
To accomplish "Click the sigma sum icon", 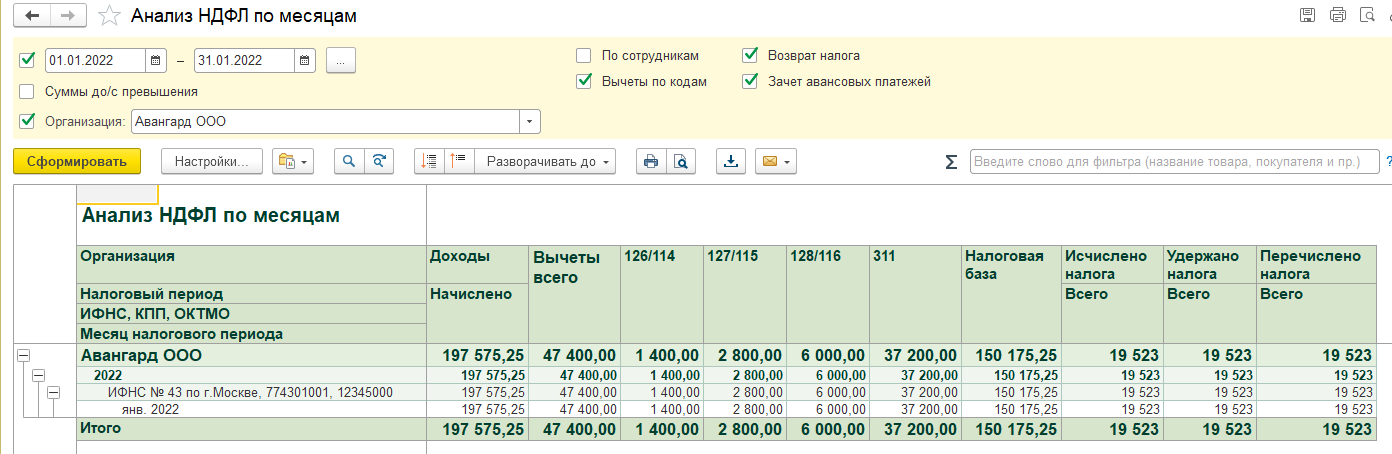I will click(x=951, y=162).
